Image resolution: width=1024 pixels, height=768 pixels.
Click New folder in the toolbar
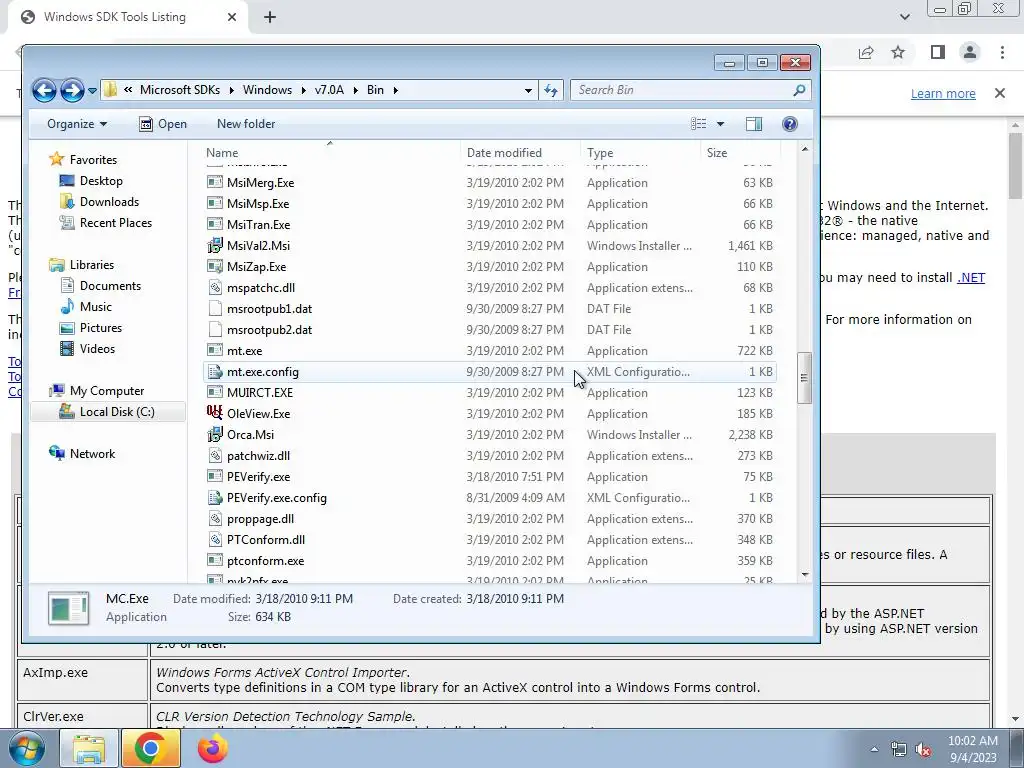[246, 124]
